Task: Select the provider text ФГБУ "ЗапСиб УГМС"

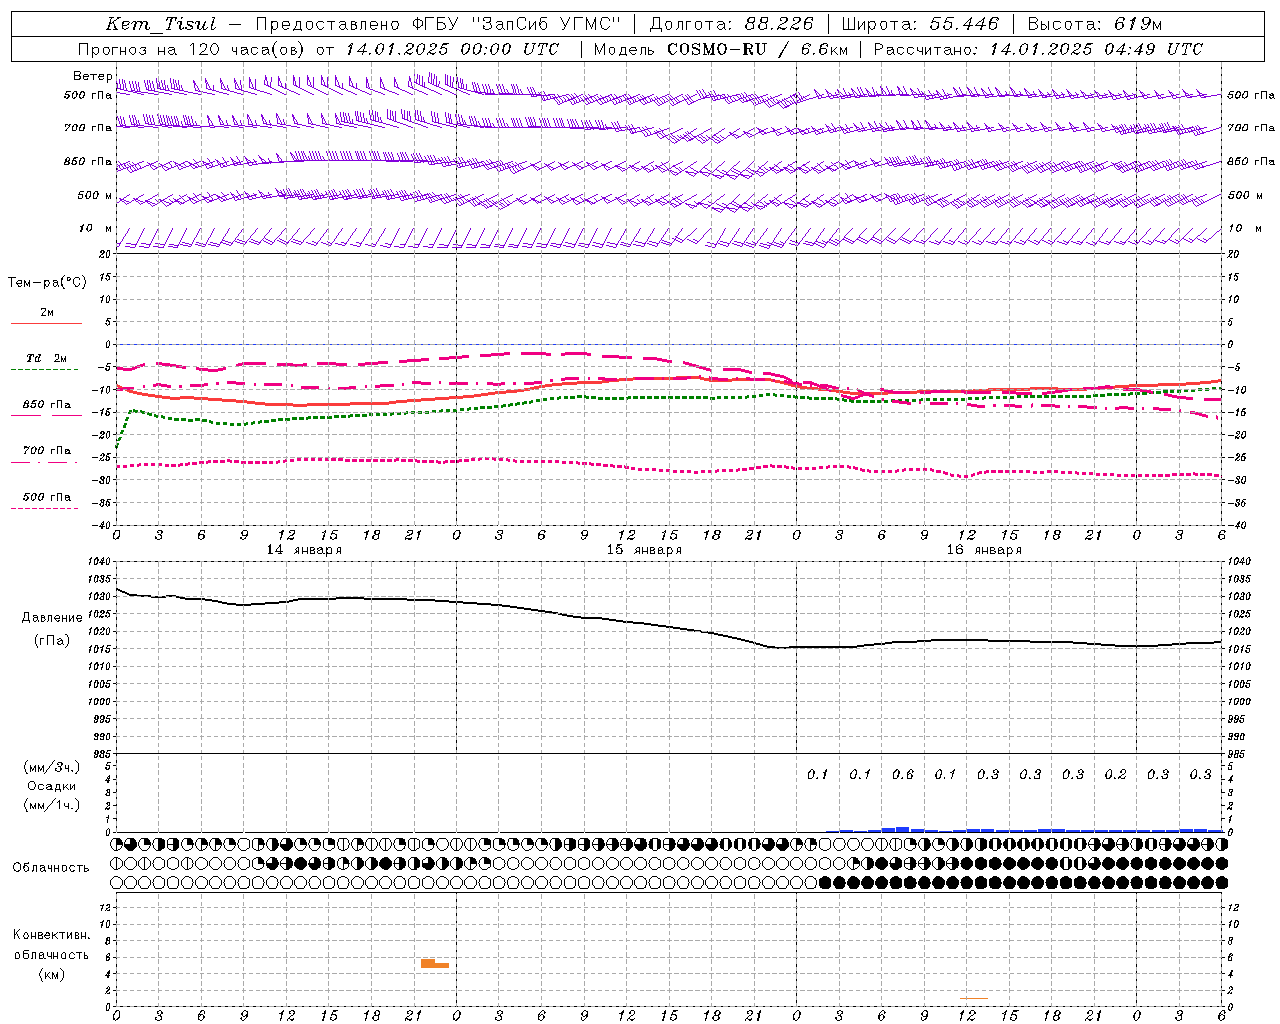Action: point(517,24)
